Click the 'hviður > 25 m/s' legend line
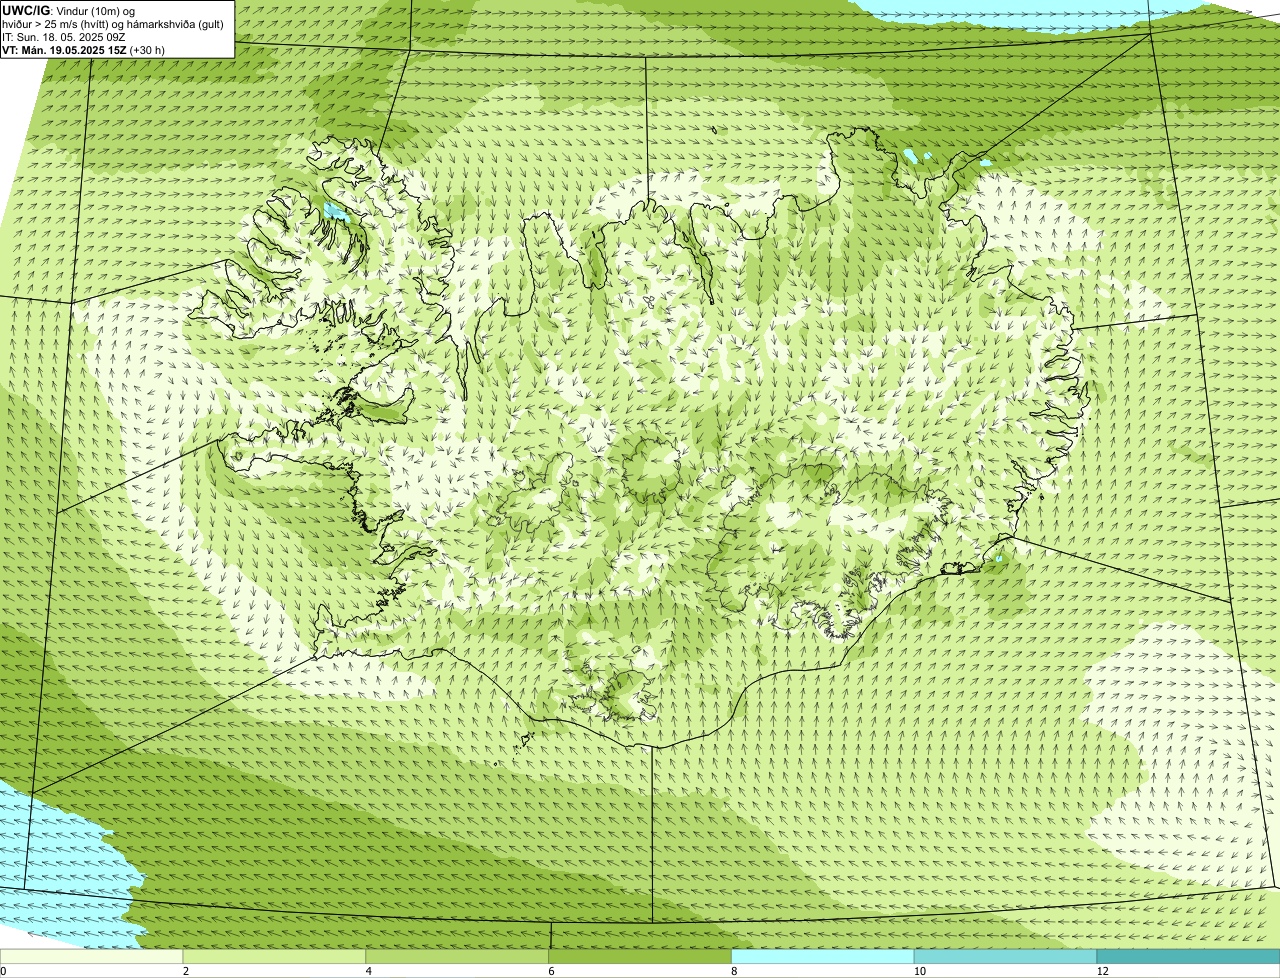 pos(113,24)
